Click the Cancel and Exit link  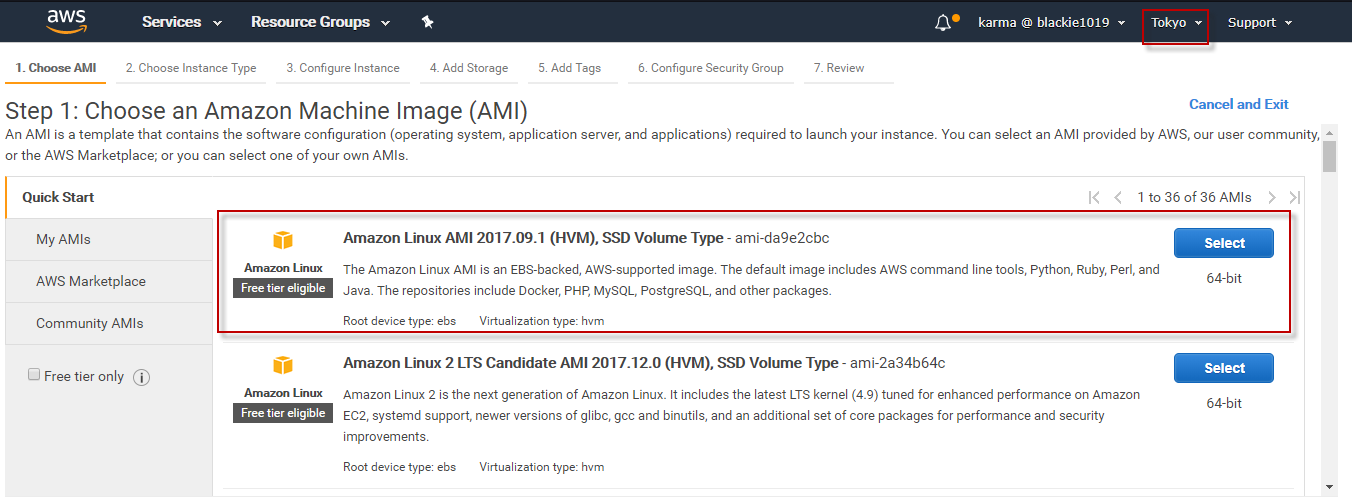pyautogui.click(x=1238, y=104)
